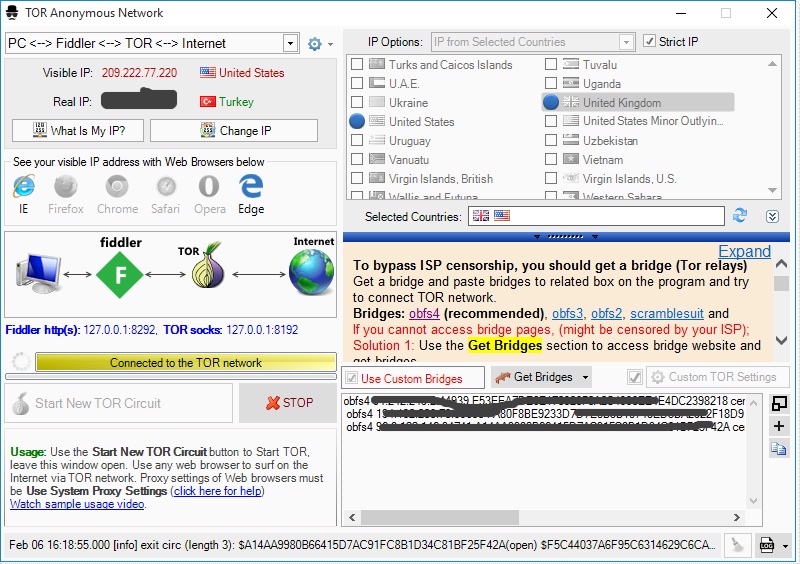Launch Firefox browser icon
The height and width of the screenshot is (564, 800).
point(66,186)
